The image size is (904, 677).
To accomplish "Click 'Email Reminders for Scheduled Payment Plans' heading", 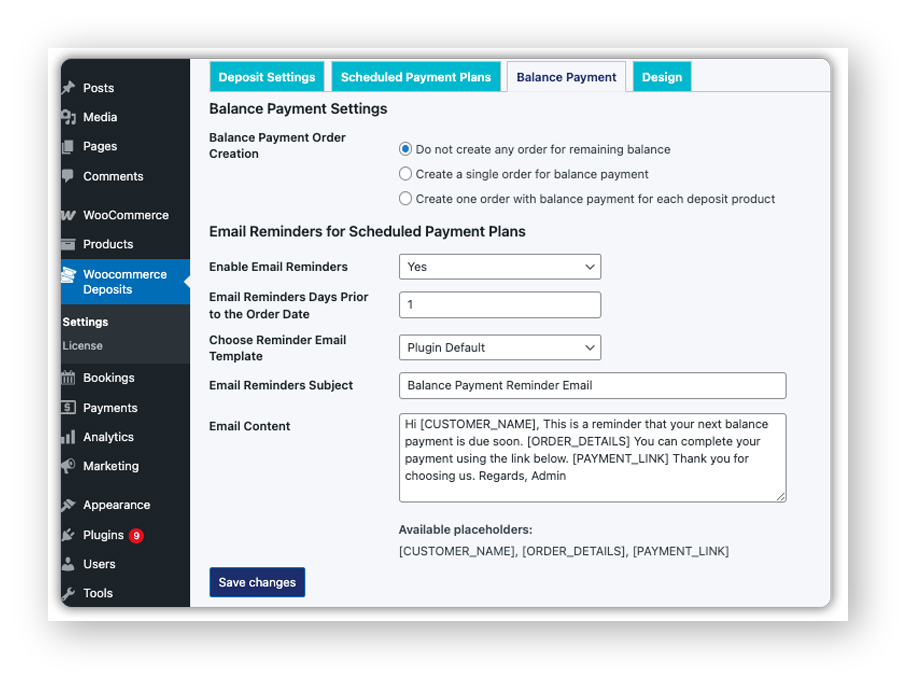I will tap(367, 232).
